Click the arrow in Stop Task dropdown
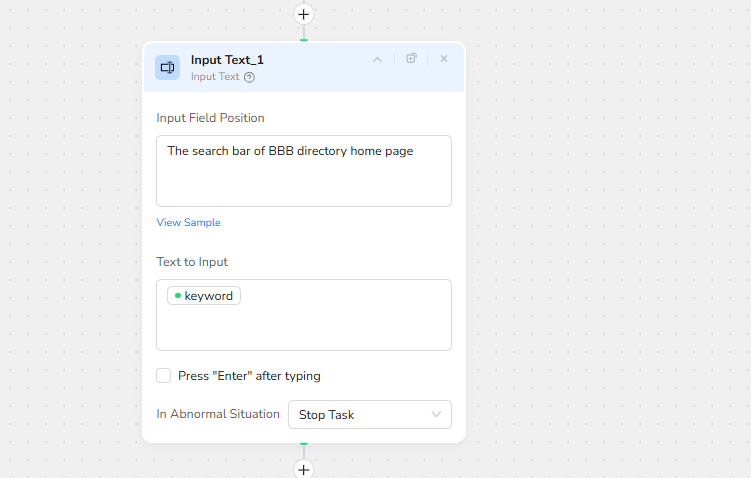The height and width of the screenshot is (478, 751). pyautogui.click(x=436, y=414)
